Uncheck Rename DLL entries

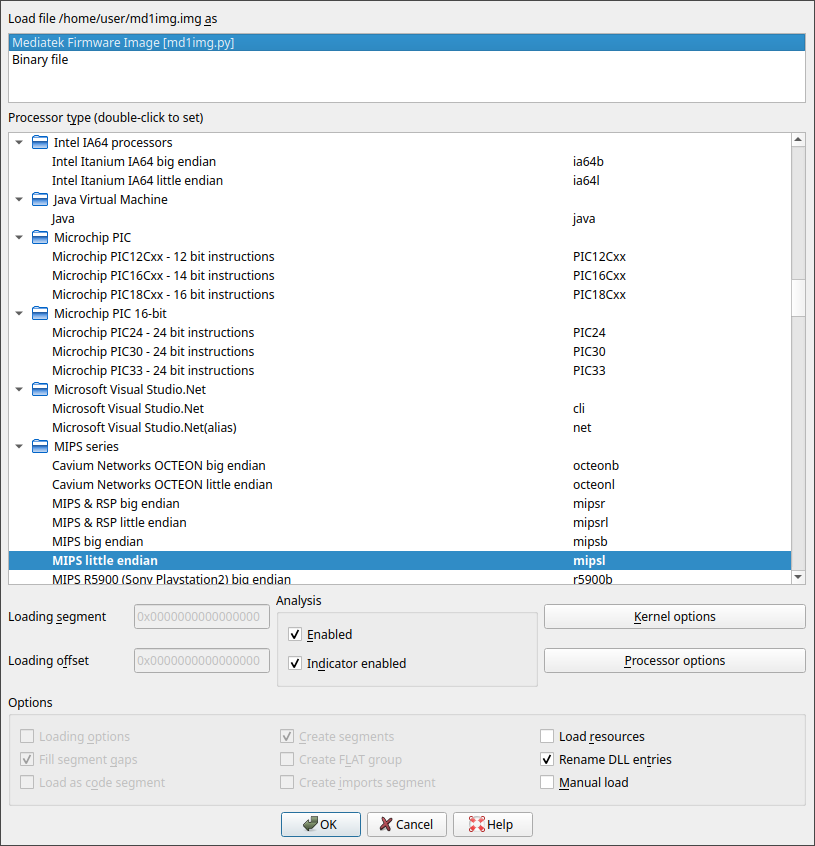(x=547, y=759)
